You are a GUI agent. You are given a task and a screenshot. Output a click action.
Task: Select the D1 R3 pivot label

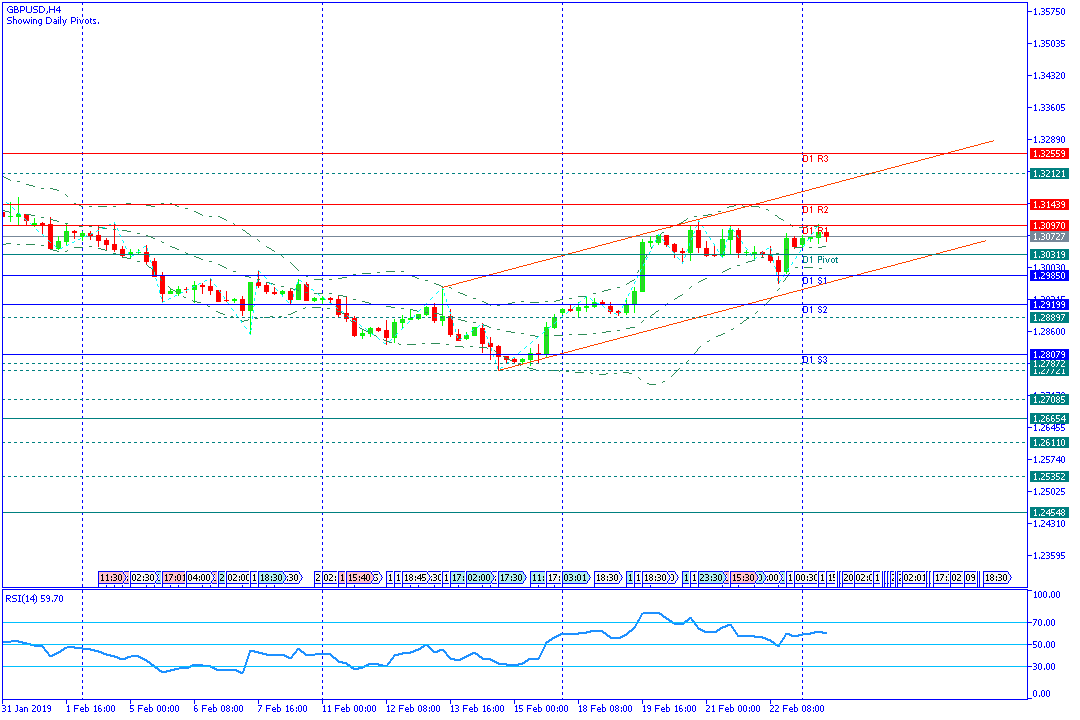tap(815, 159)
